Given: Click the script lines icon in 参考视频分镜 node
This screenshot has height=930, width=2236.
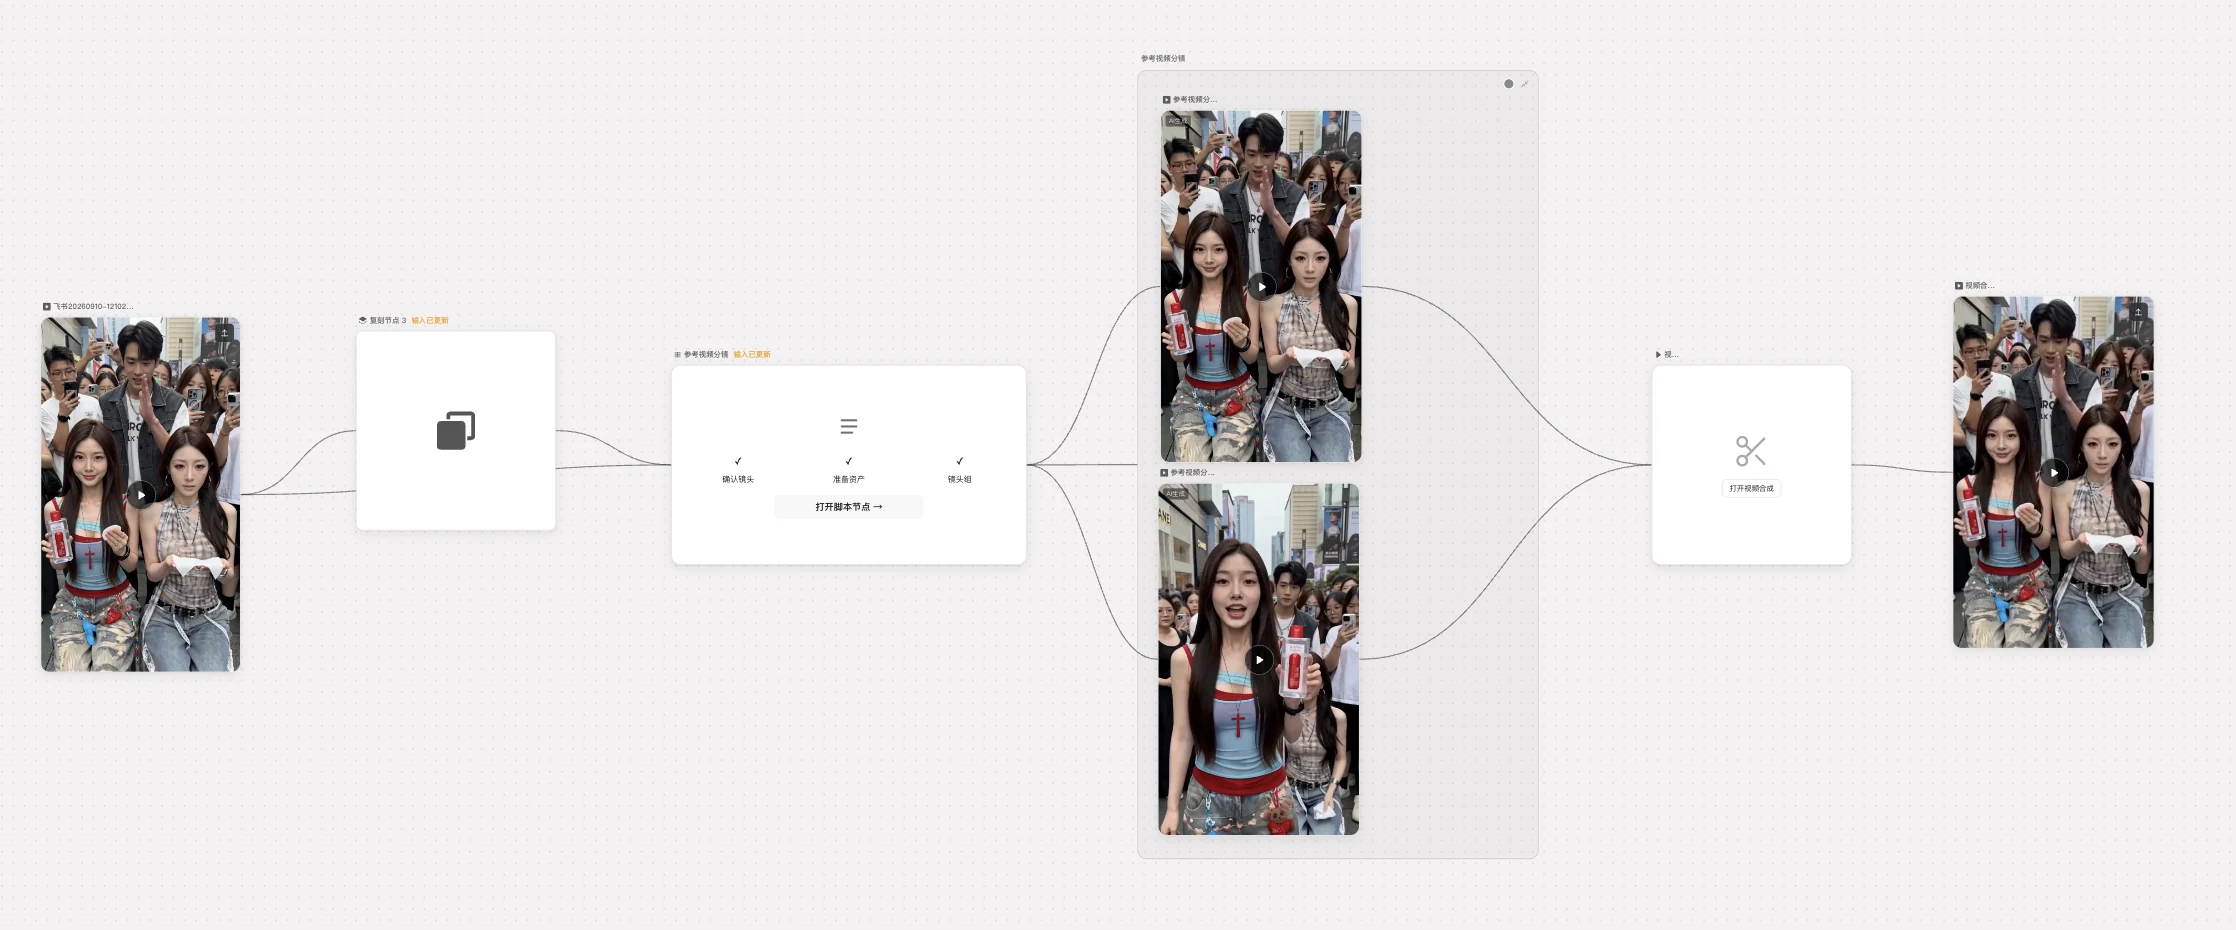Looking at the screenshot, I should tap(849, 427).
